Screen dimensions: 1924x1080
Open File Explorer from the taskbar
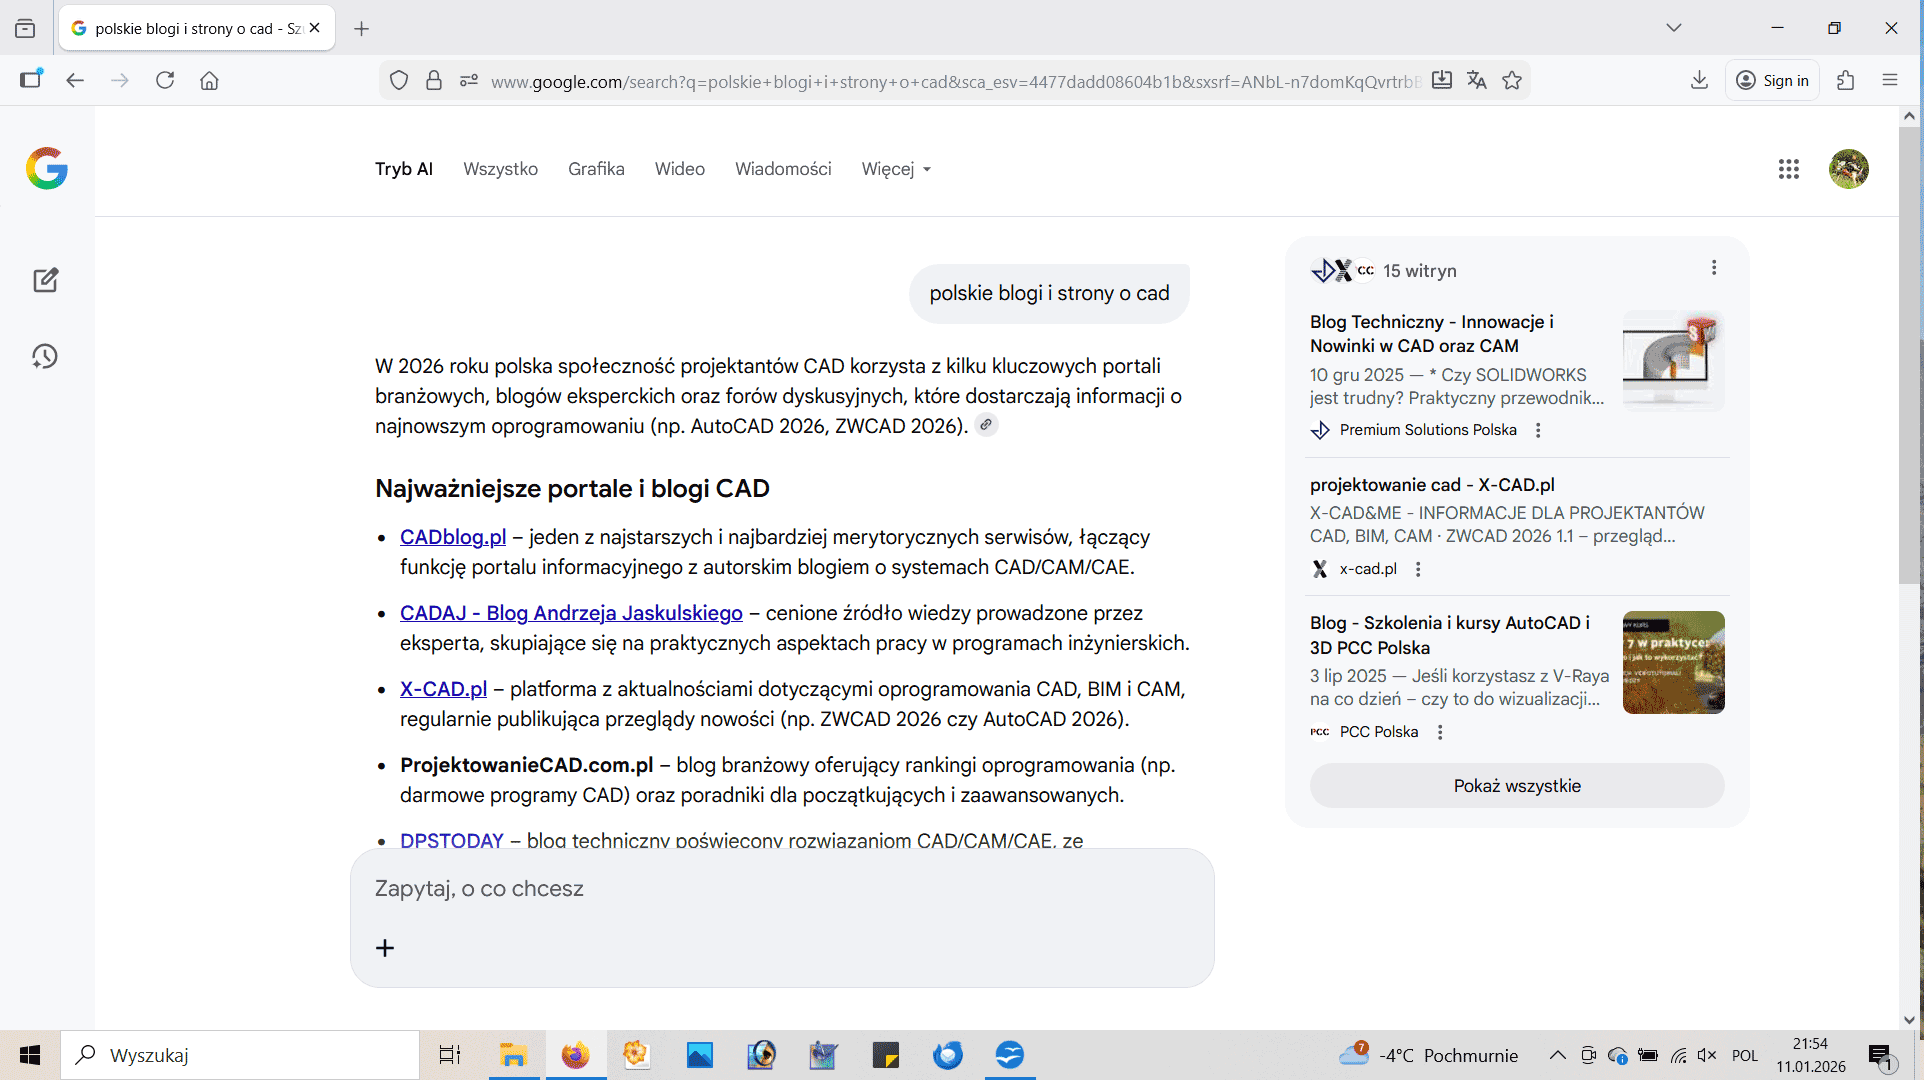[x=513, y=1055]
